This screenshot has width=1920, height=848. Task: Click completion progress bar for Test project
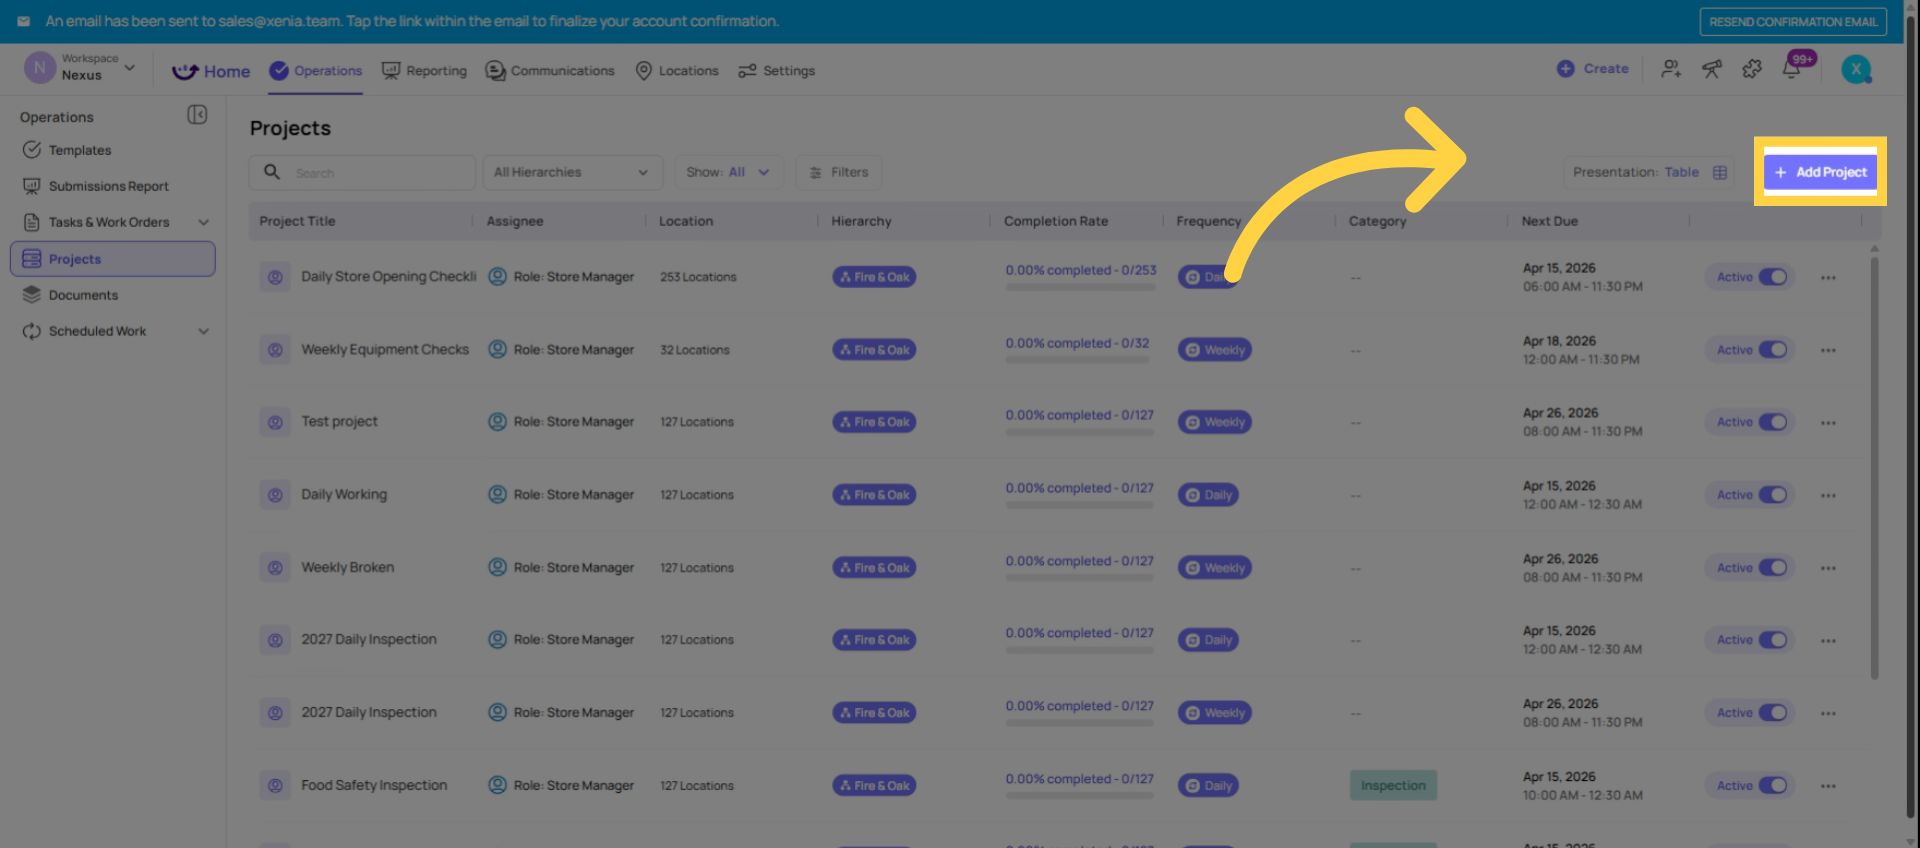pyautogui.click(x=1080, y=432)
